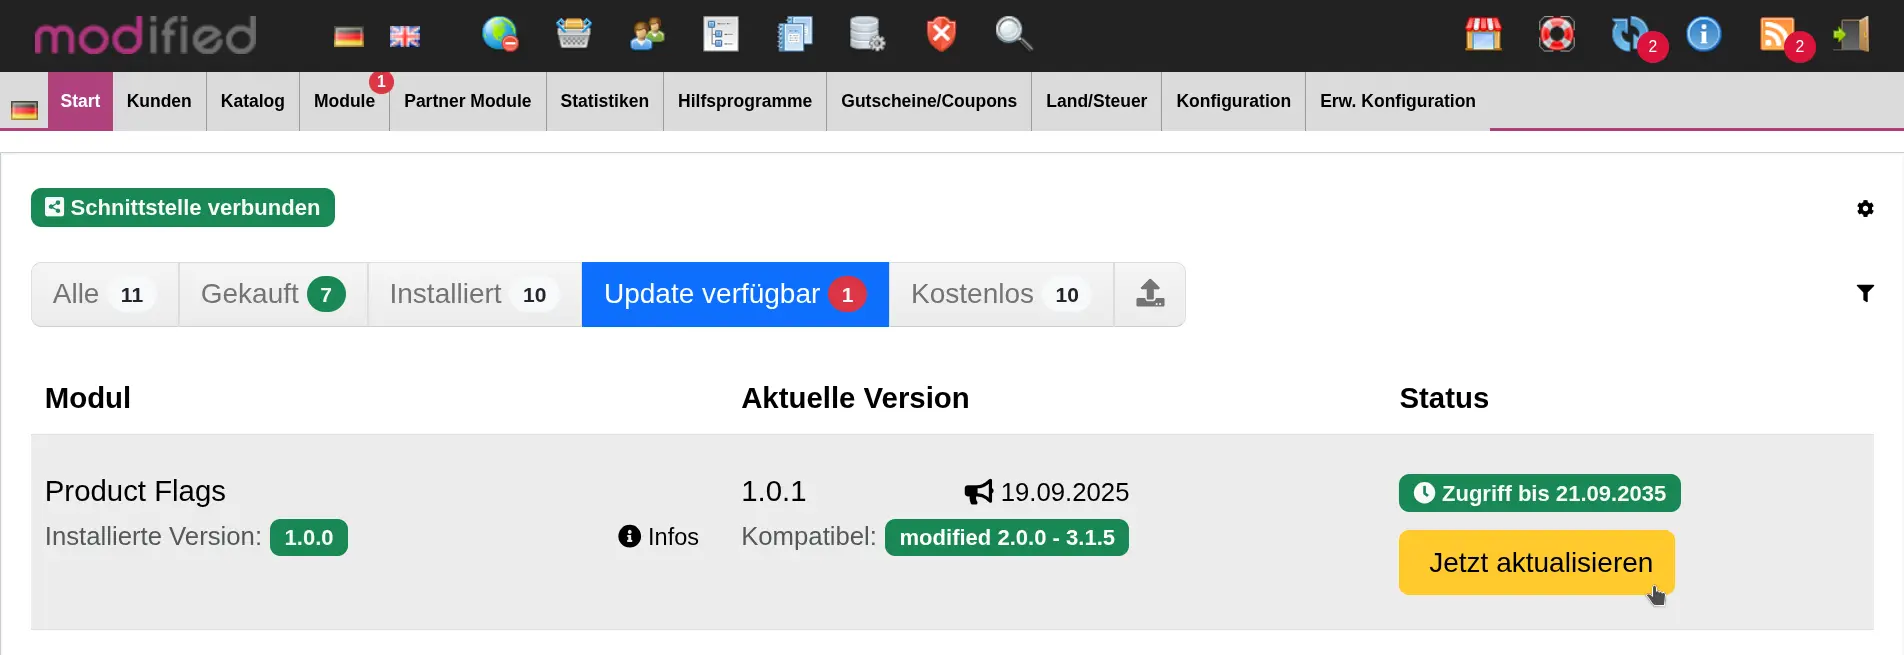Open Infos for Product Flags
Image resolution: width=1904 pixels, height=655 pixels.
pos(659,537)
